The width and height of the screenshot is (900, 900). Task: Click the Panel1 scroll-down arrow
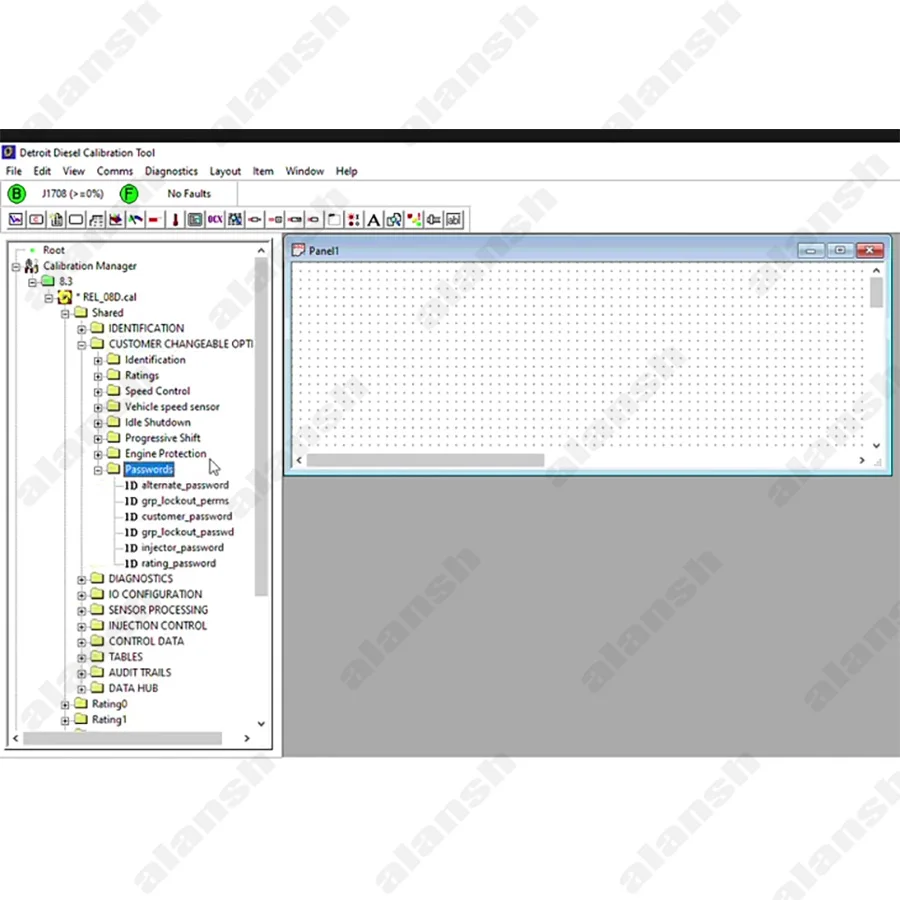(876, 446)
